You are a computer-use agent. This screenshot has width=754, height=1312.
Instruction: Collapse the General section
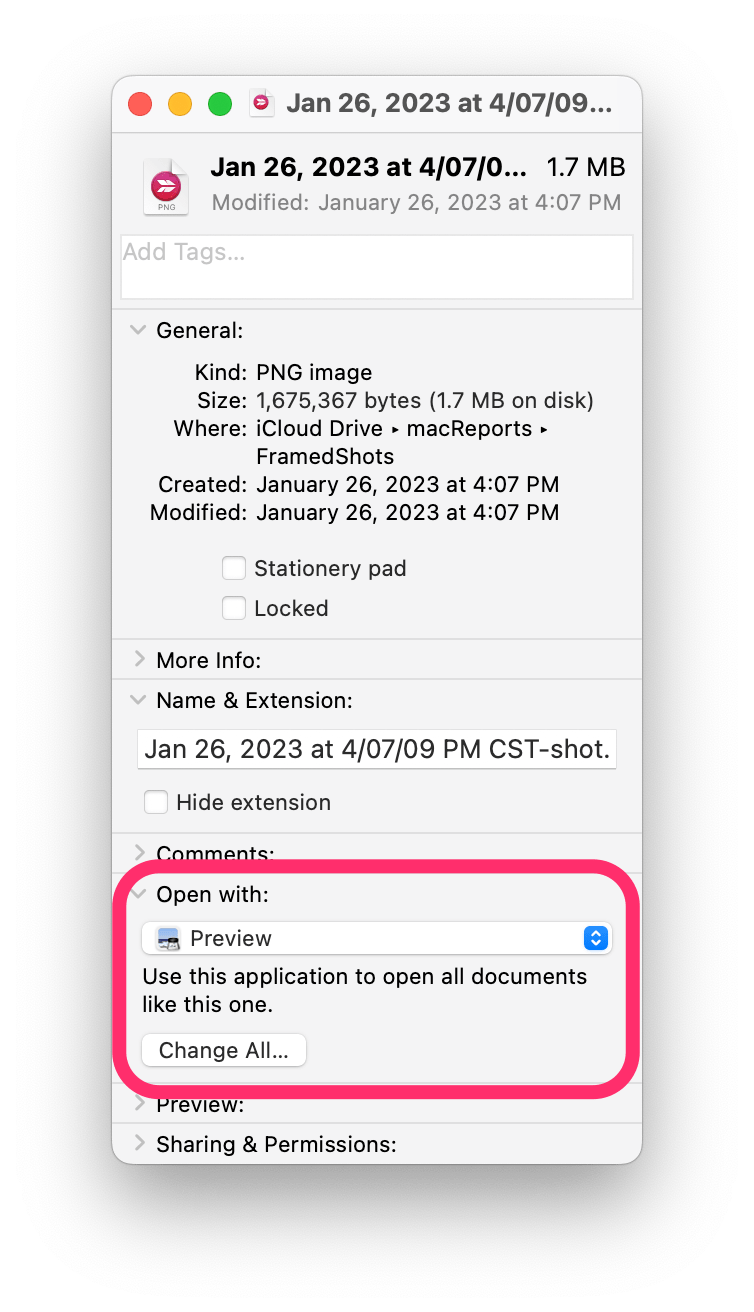pyautogui.click(x=139, y=330)
